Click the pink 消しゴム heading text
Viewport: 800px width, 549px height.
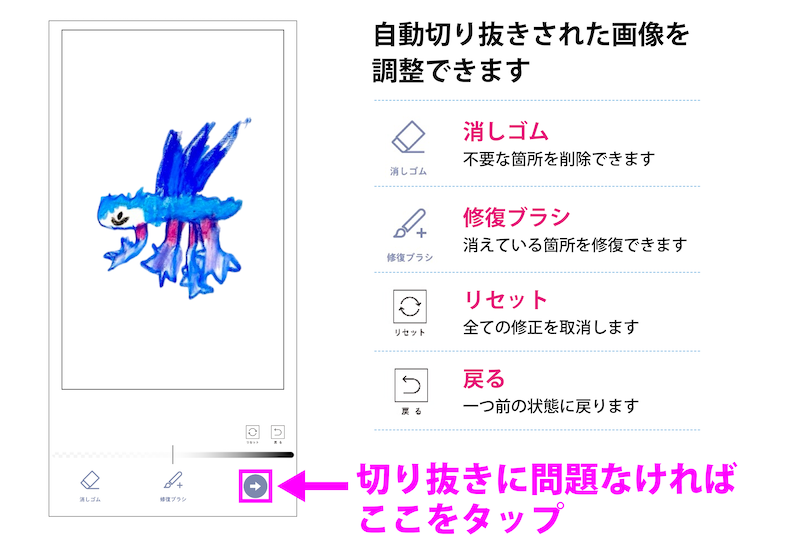tap(505, 132)
